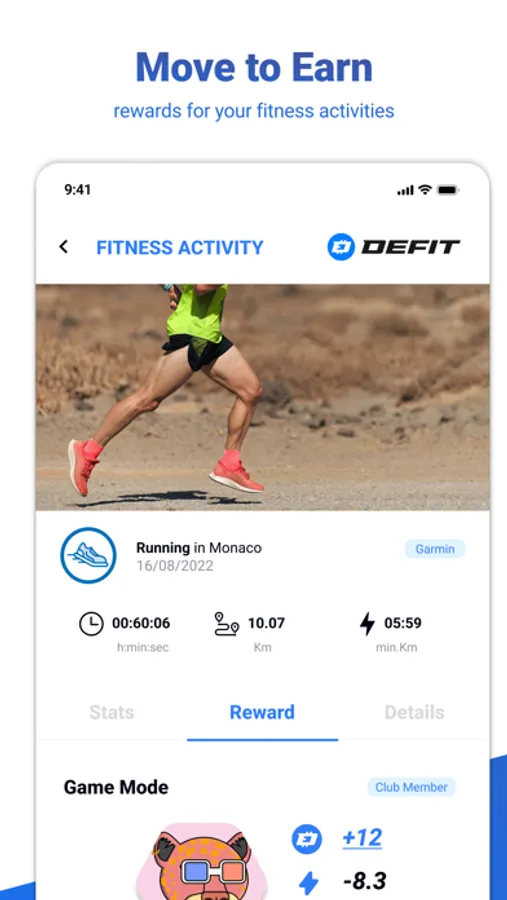Tap the back arrow next to Fitness Activity
The height and width of the screenshot is (900, 507).
coord(63,247)
